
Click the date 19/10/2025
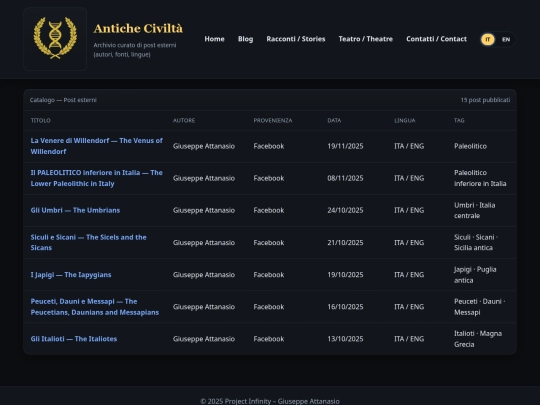point(345,274)
